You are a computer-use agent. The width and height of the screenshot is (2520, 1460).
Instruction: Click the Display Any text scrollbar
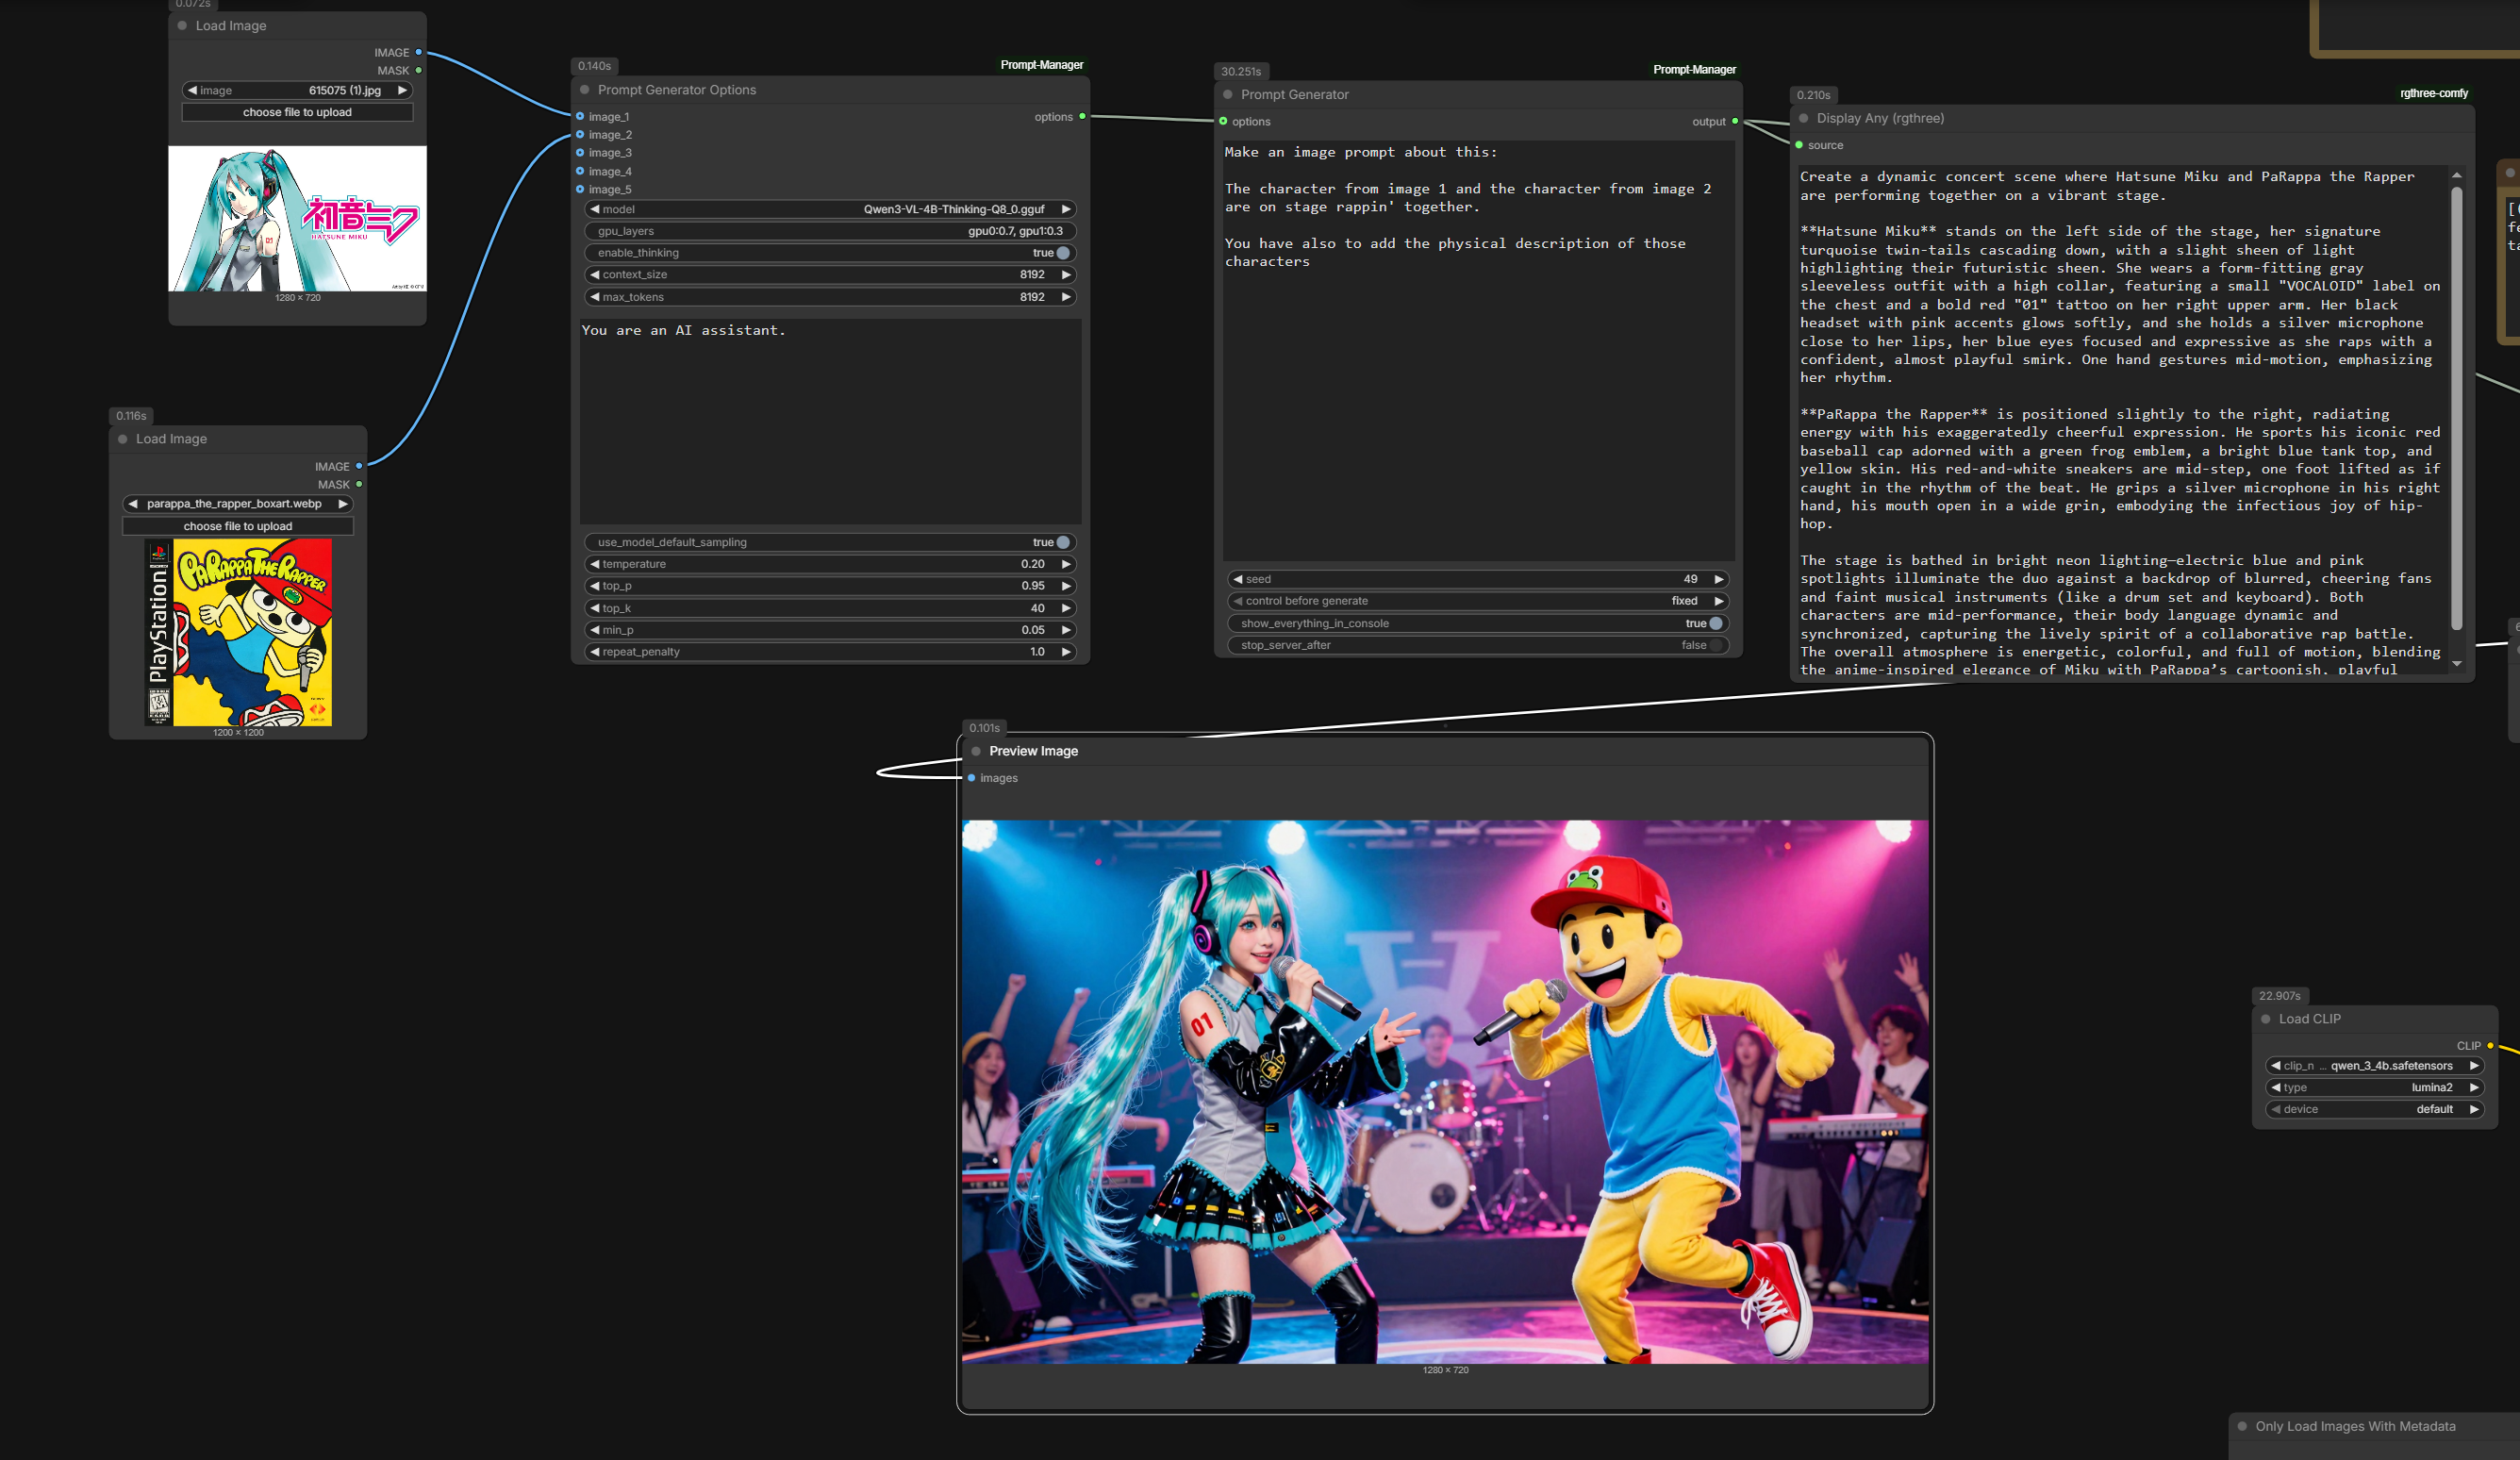(x=2456, y=409)
